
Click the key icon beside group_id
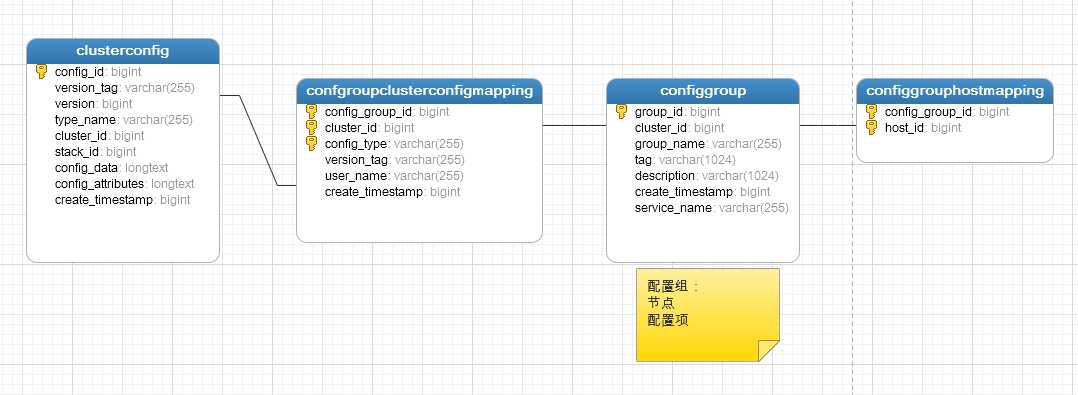click(x=622, y=111)
